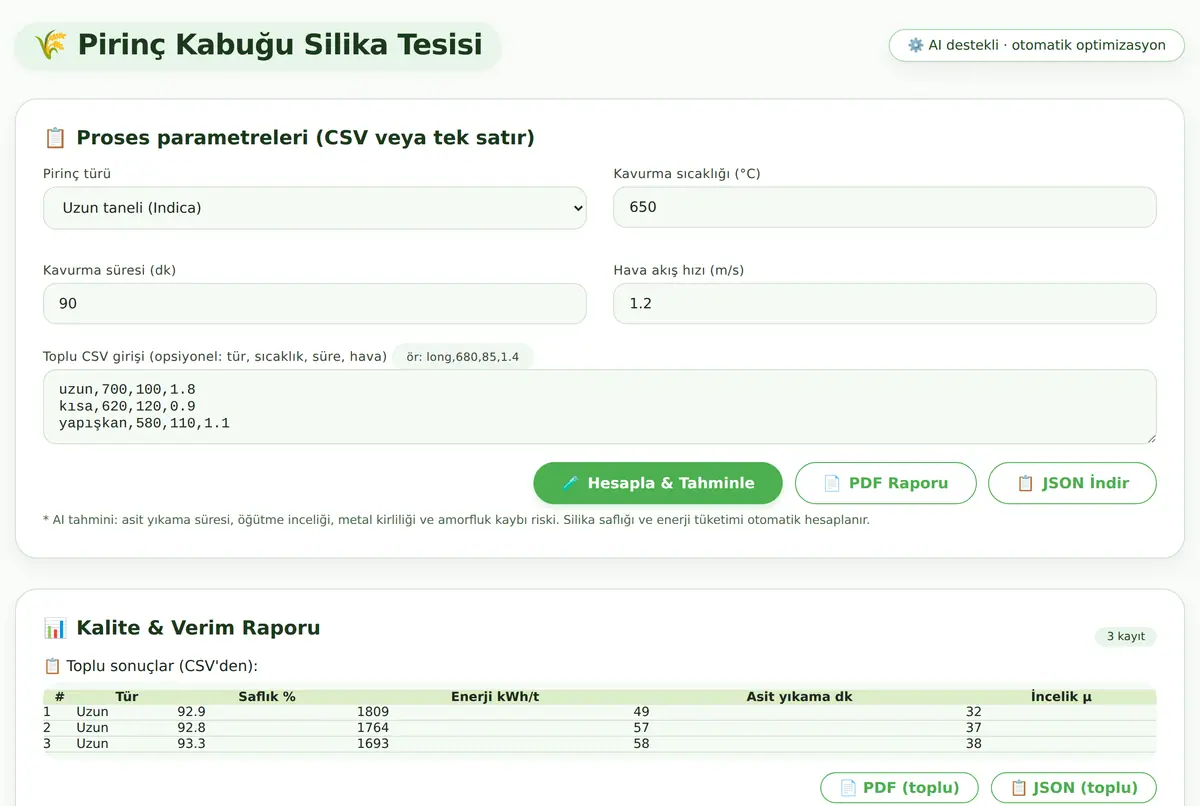Click the chart icon beside Kalite & Verim Raporu

pos(55,628)
